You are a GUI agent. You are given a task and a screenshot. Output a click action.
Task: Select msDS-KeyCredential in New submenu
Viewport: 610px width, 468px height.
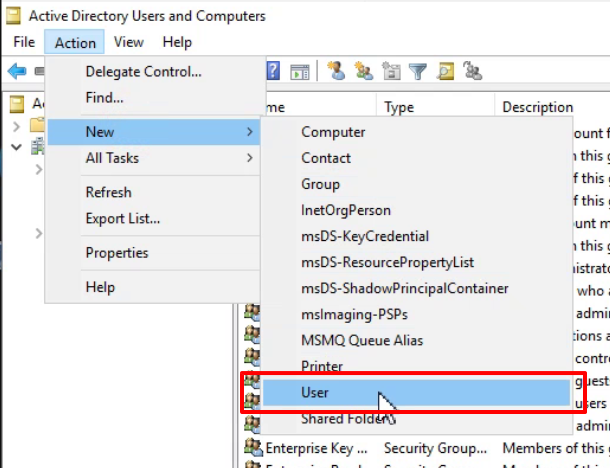(416, 236)
